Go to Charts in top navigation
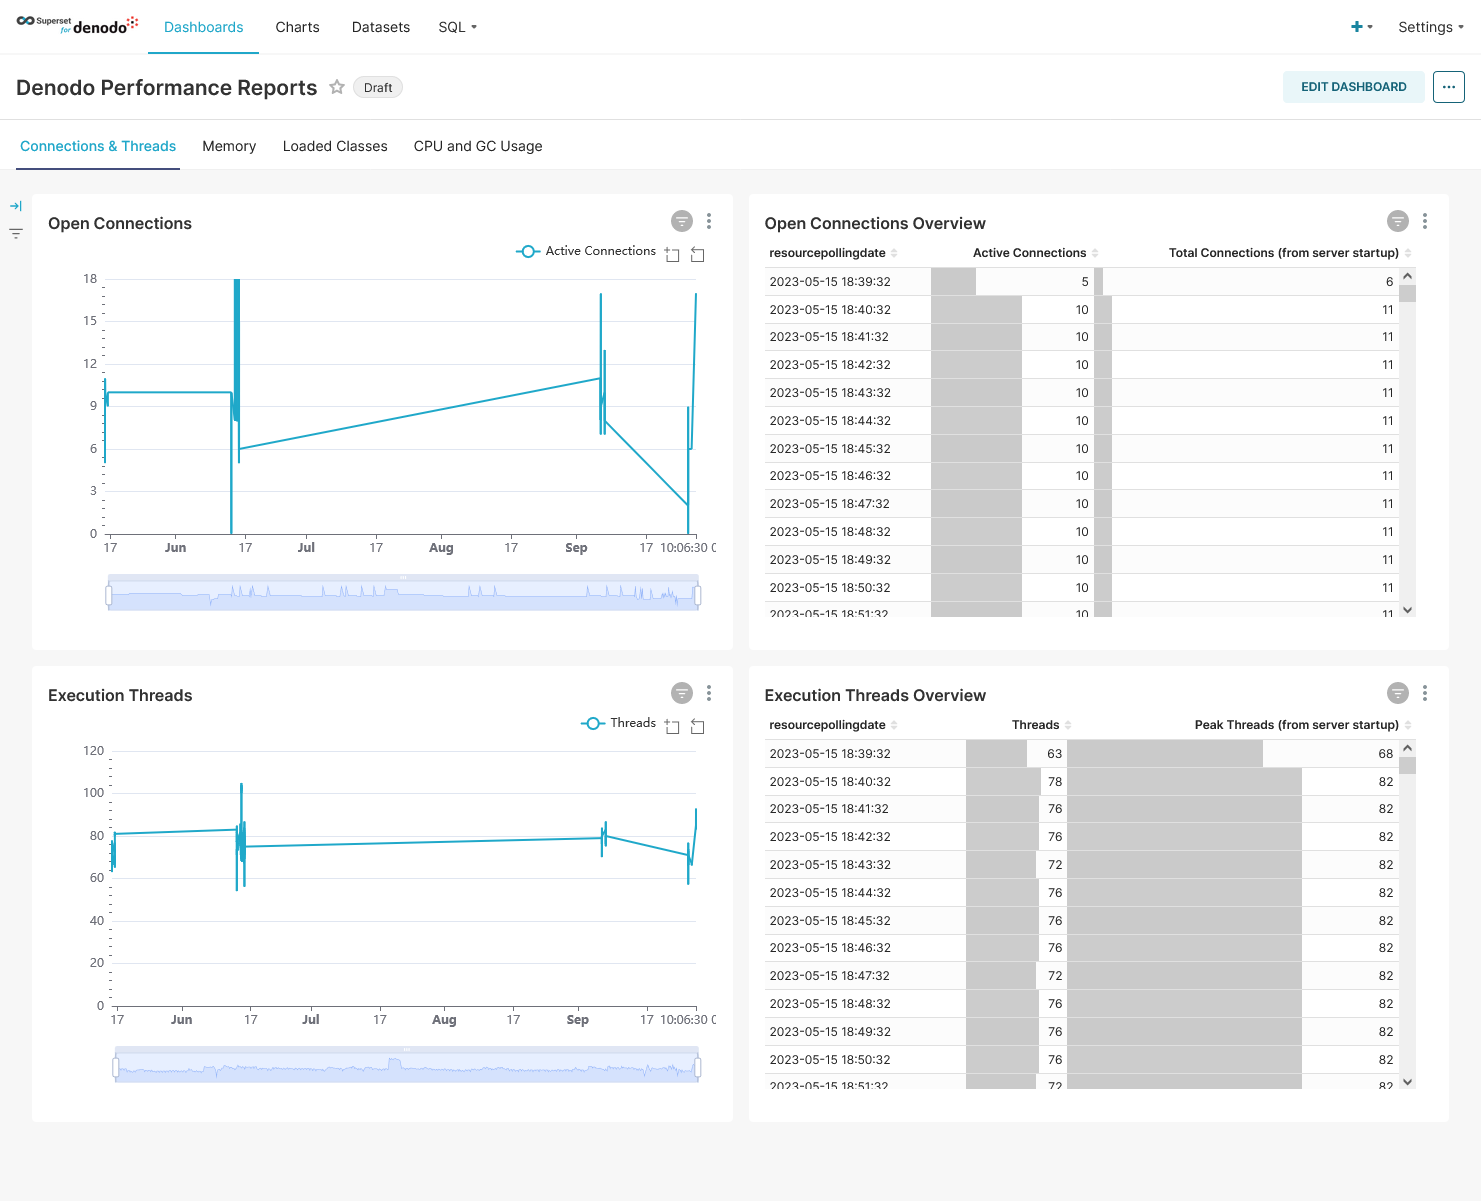This screenshot has width=1481, height=1201. pos(298,27)
